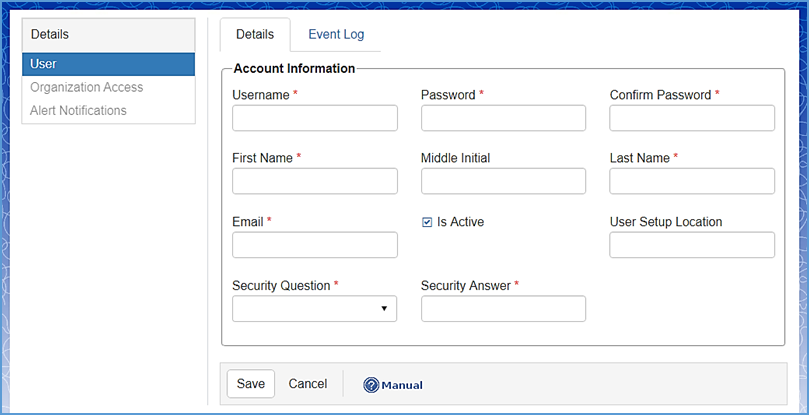The width and height of the screenshot is (809, 415).
Task: Click the Security Answer text box
Action: pyautogui.click(x=503, y=309)
